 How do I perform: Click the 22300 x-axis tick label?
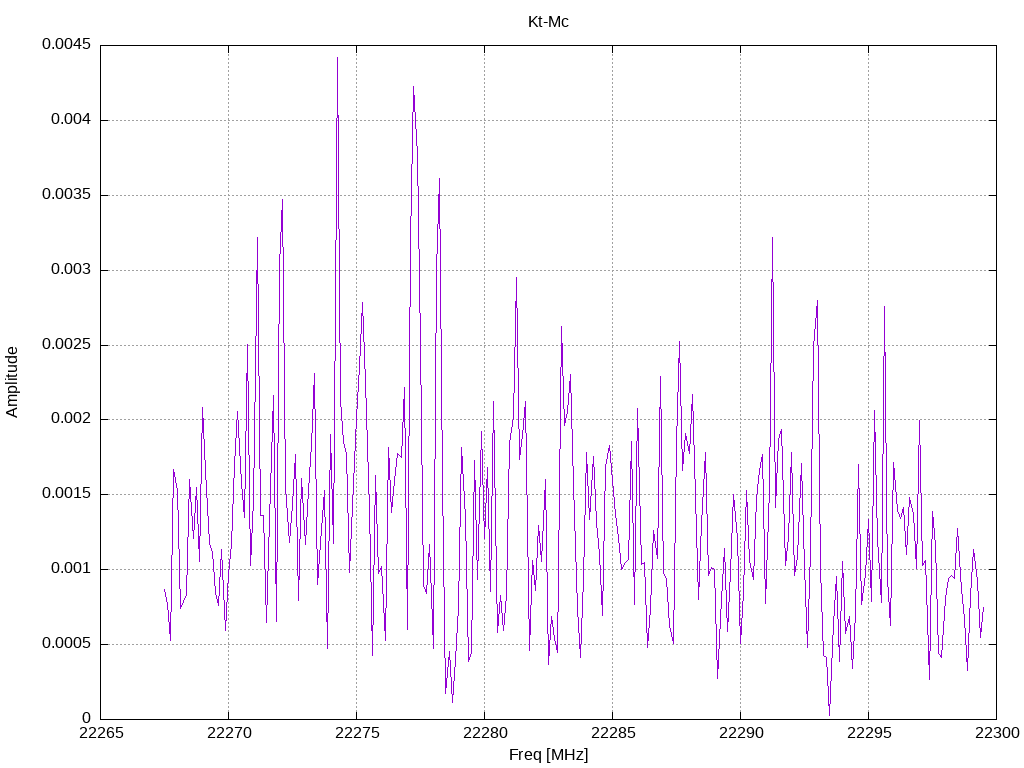[997, 733]
